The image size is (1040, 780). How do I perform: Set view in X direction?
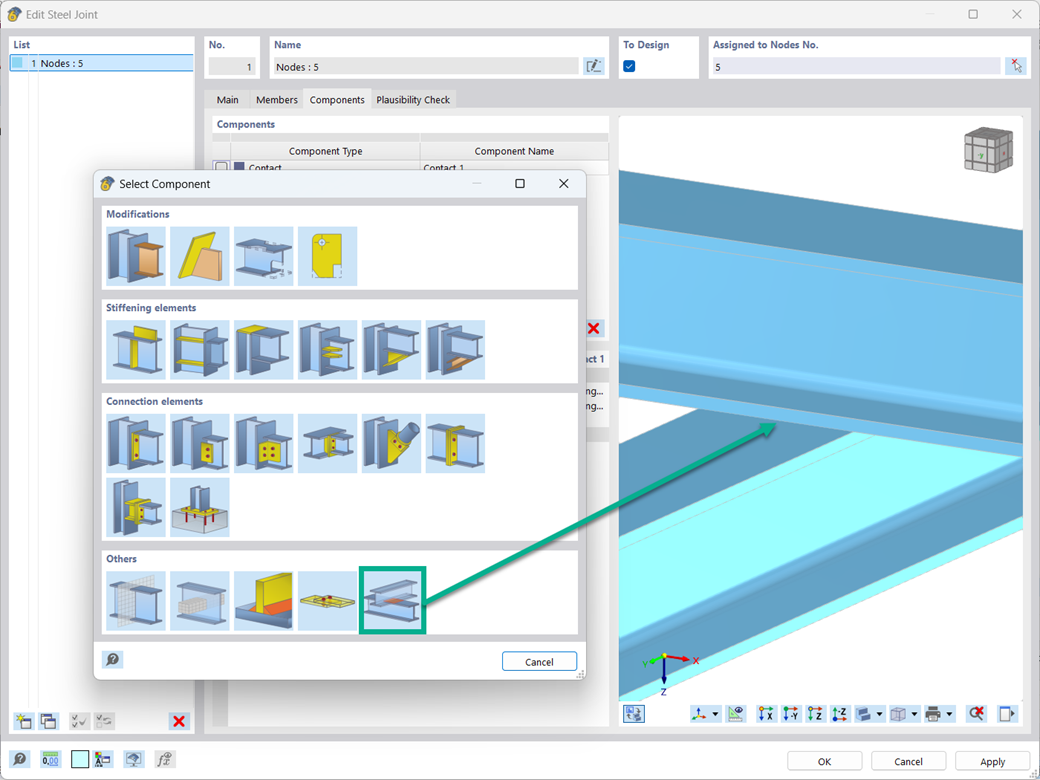tap(766, 714)
